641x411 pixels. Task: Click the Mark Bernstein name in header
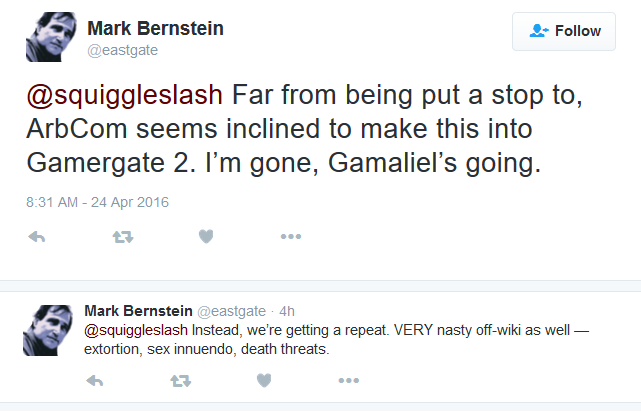155,29
